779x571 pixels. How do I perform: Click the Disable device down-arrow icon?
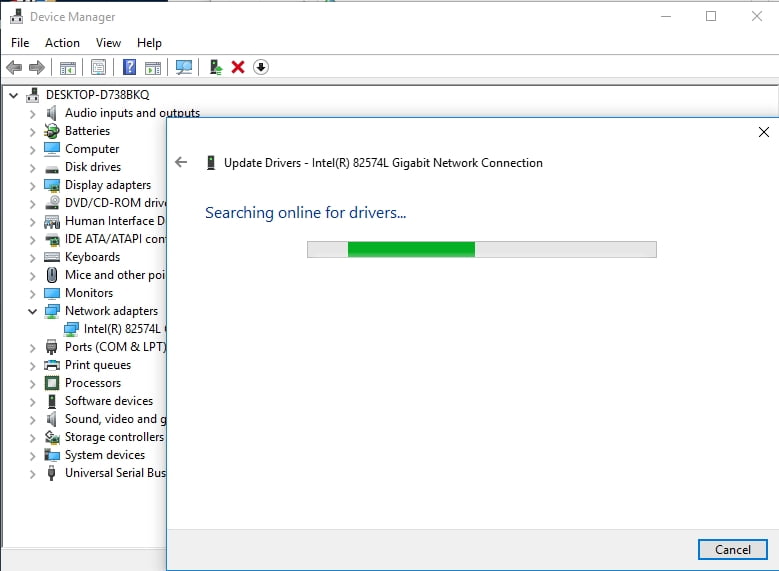click(261, 67)
